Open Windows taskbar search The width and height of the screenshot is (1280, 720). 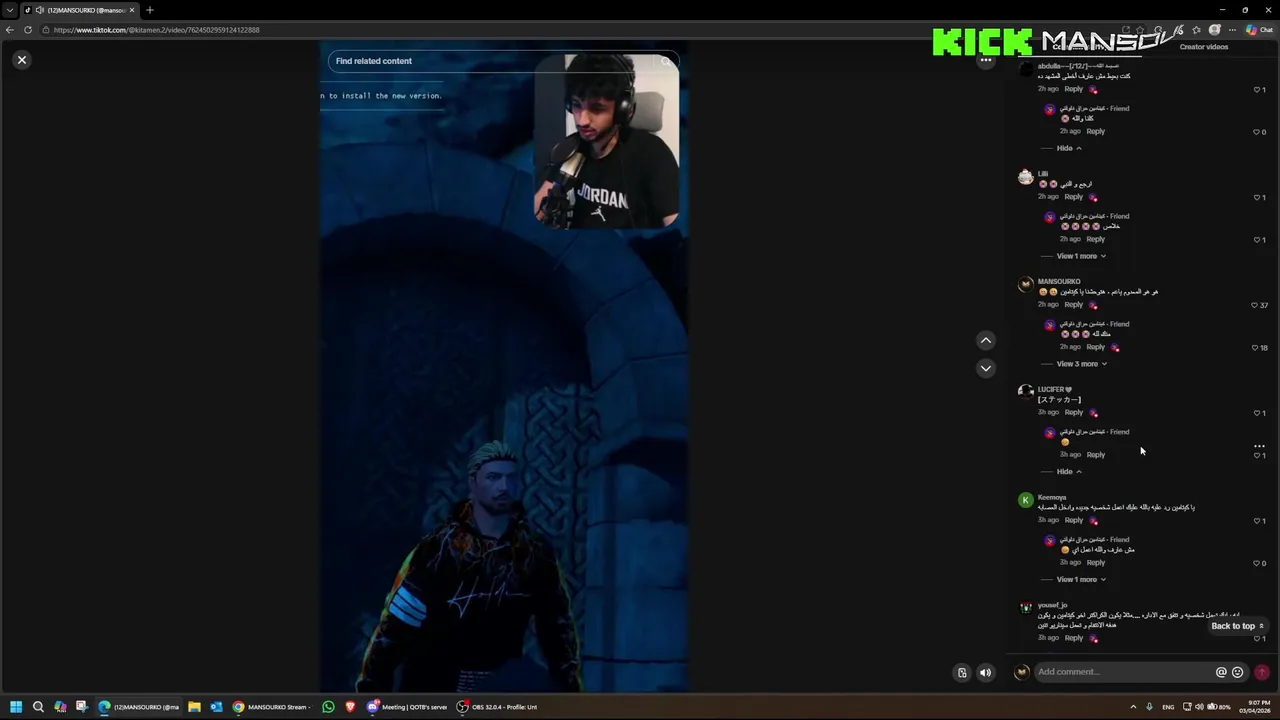[38, 707]
